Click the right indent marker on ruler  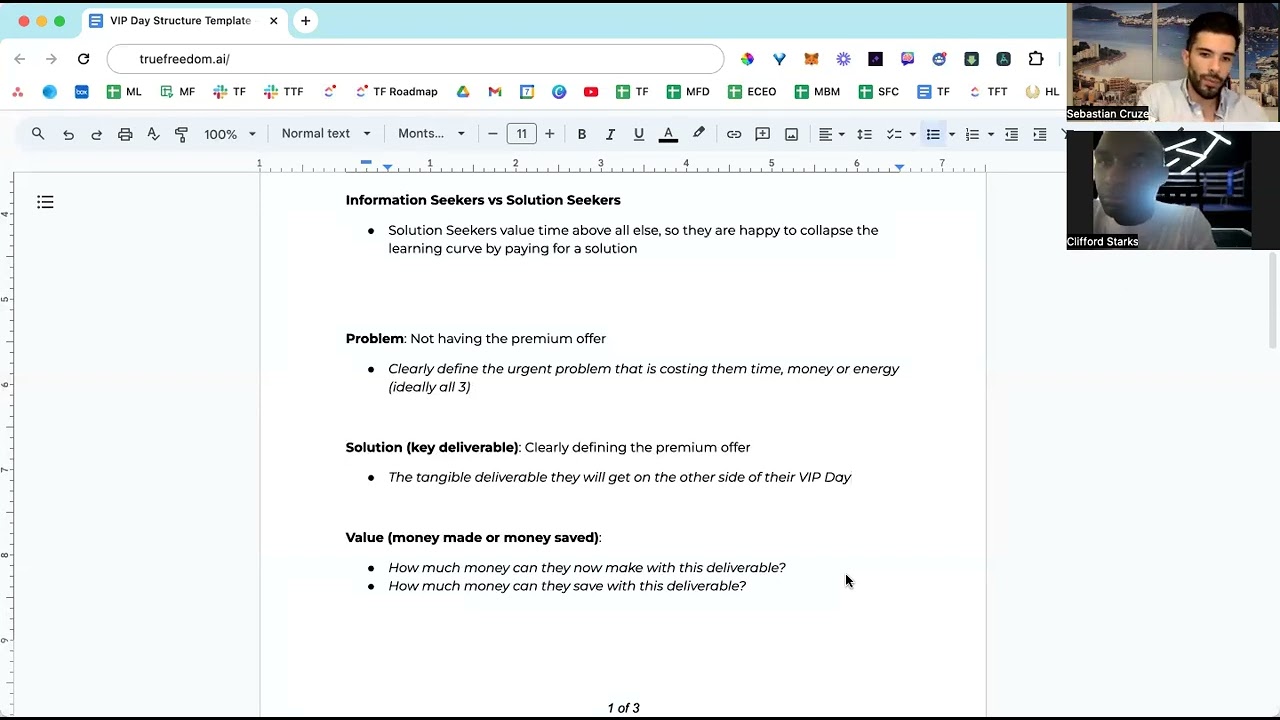tap(899, 167)
